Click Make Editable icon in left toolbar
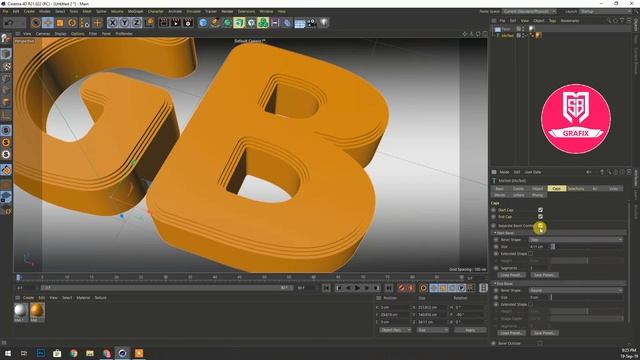 [6, 39]
